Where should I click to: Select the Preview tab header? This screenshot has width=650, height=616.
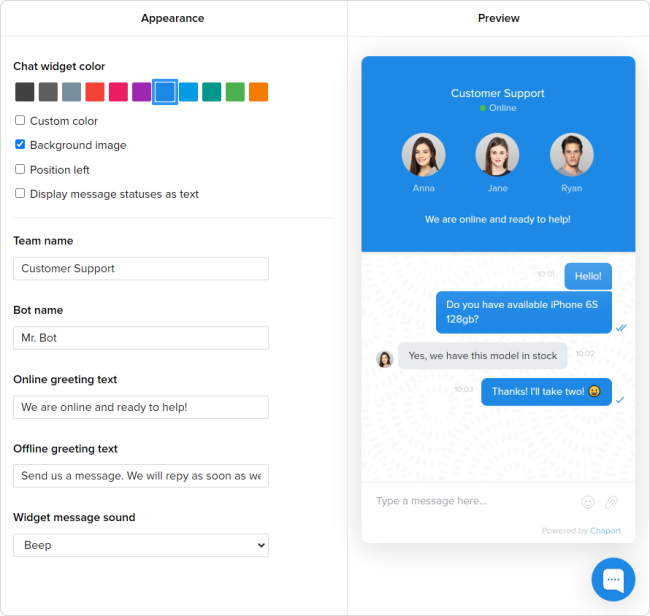click(x=499, y=18)
